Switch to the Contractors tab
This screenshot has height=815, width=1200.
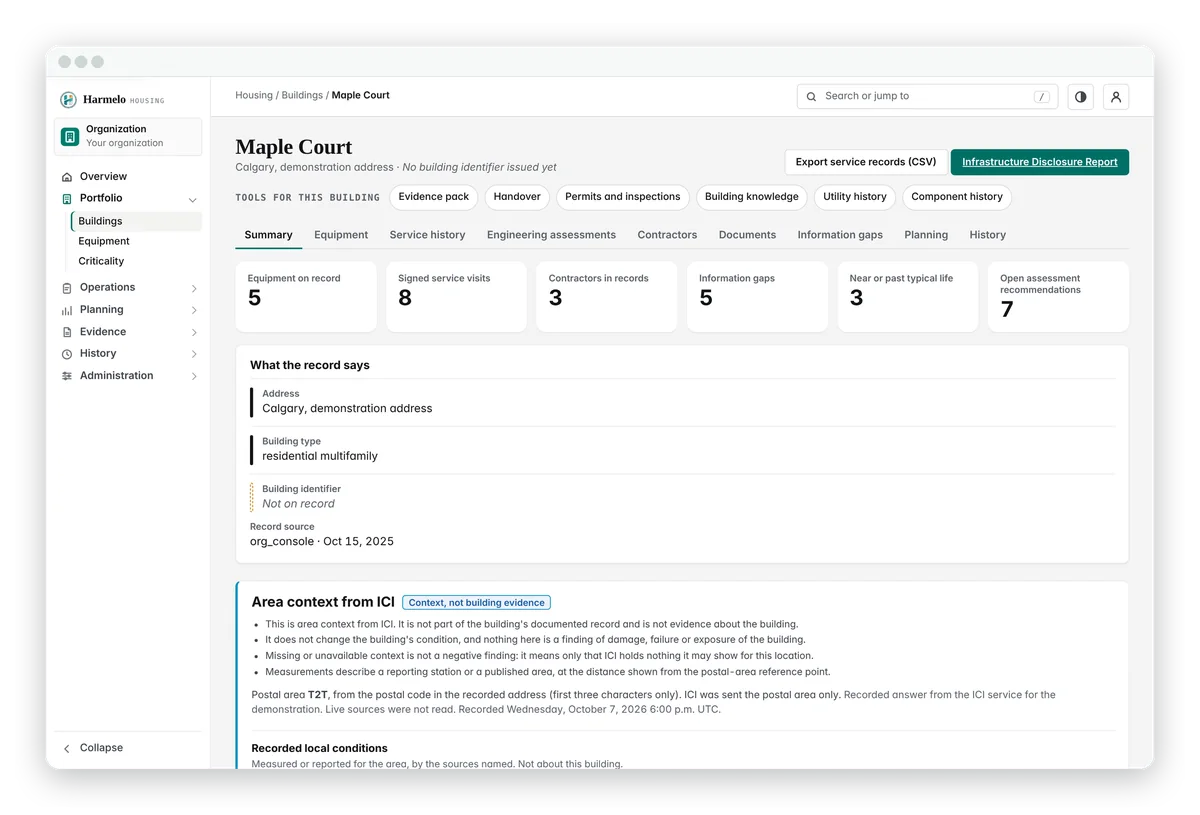[667, 235]
